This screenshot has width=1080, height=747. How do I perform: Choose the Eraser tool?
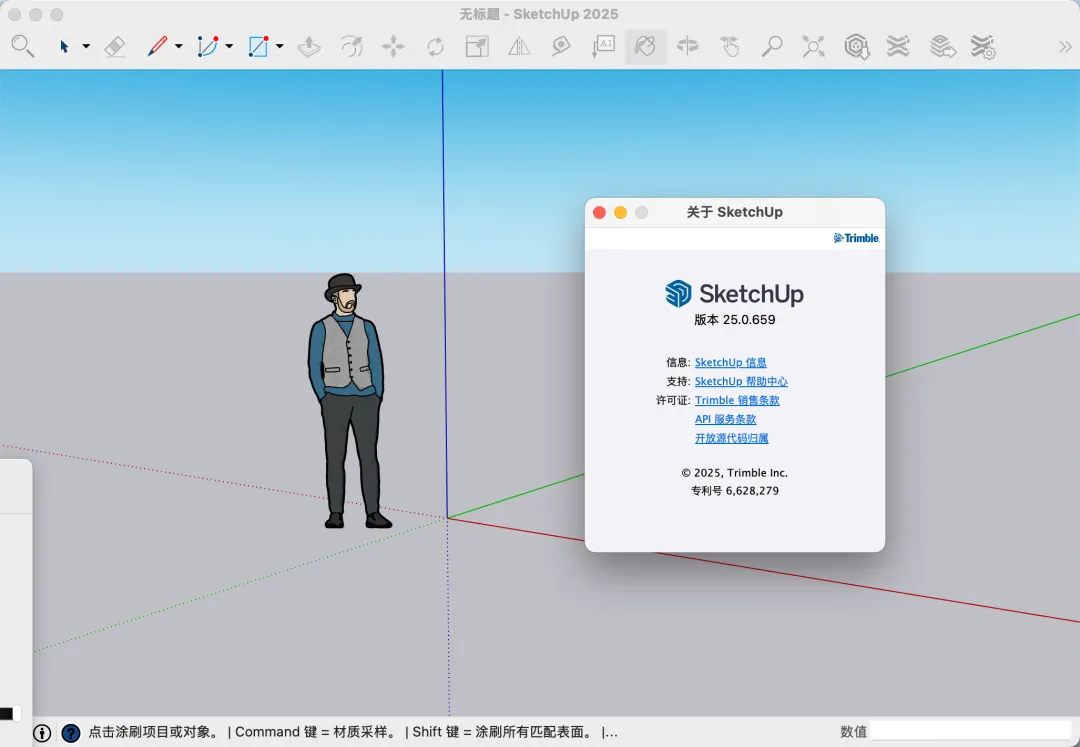[x=114, y=47]
